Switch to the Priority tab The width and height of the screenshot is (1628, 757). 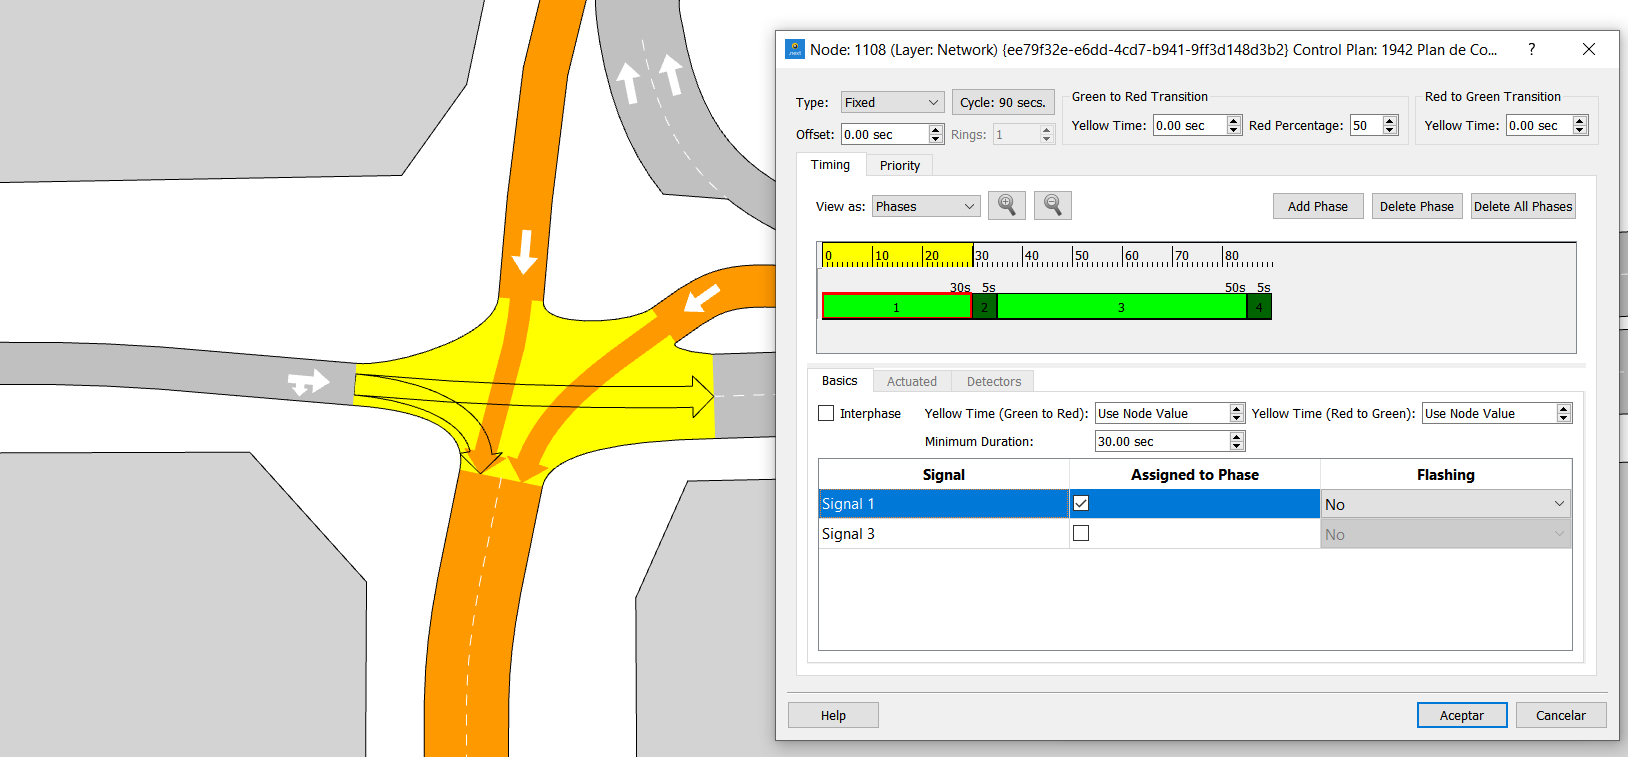(x=899, y=165)
